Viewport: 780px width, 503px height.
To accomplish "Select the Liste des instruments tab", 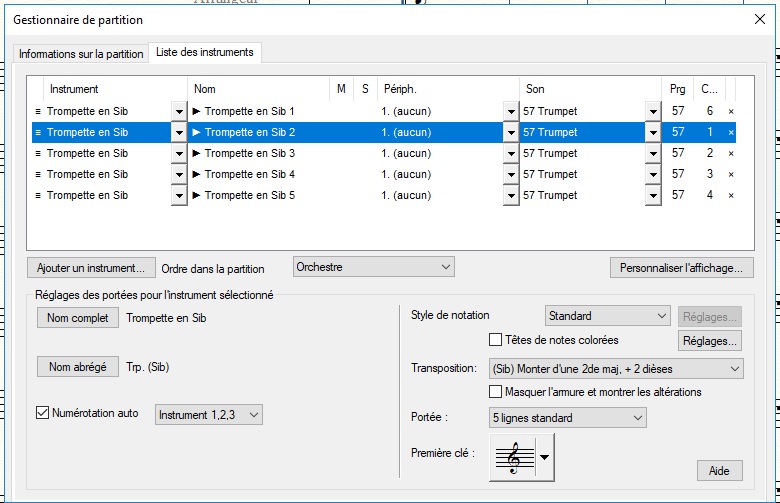I will (x=206, y=52).
